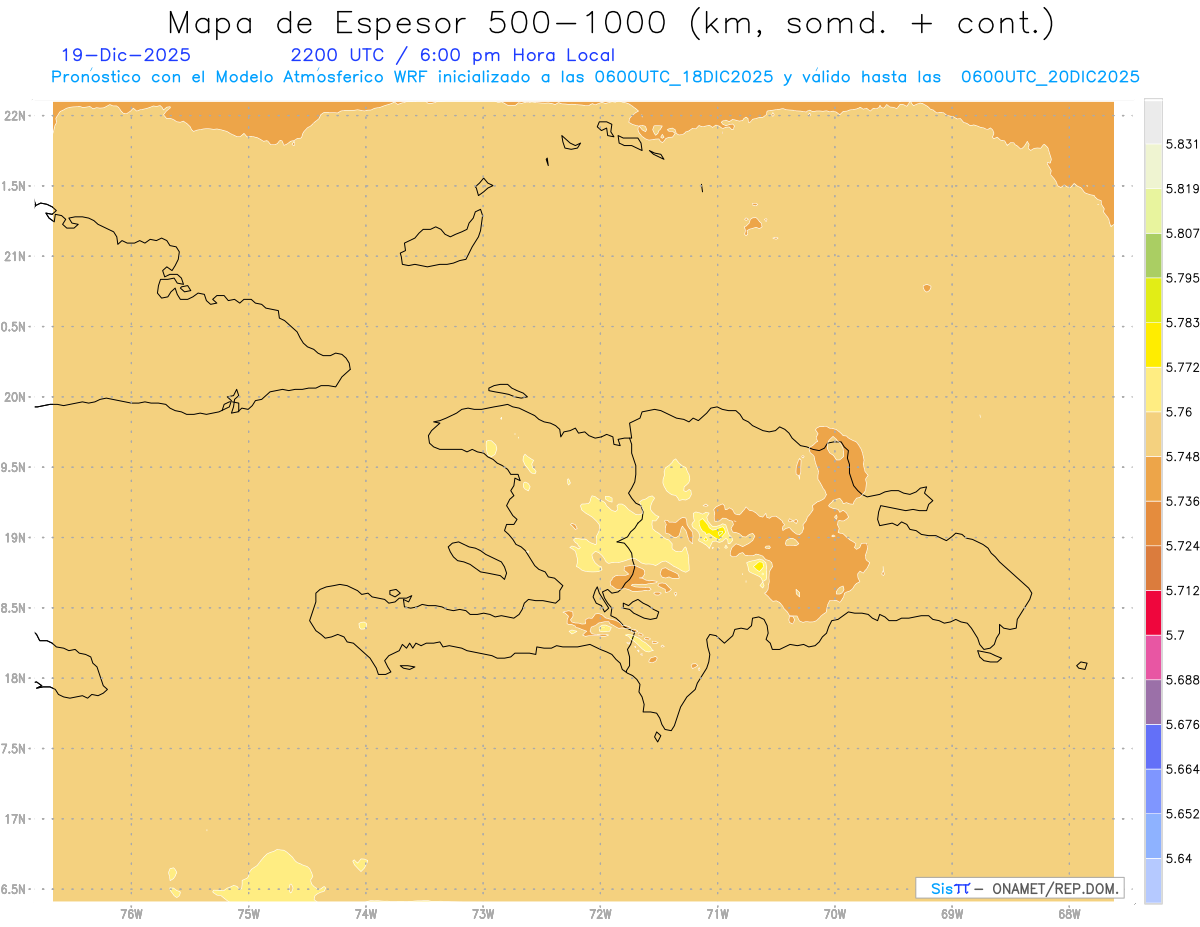
Task: Click the green legend swatch between 5.807 and 5.795
Action: pos(1153,255)
